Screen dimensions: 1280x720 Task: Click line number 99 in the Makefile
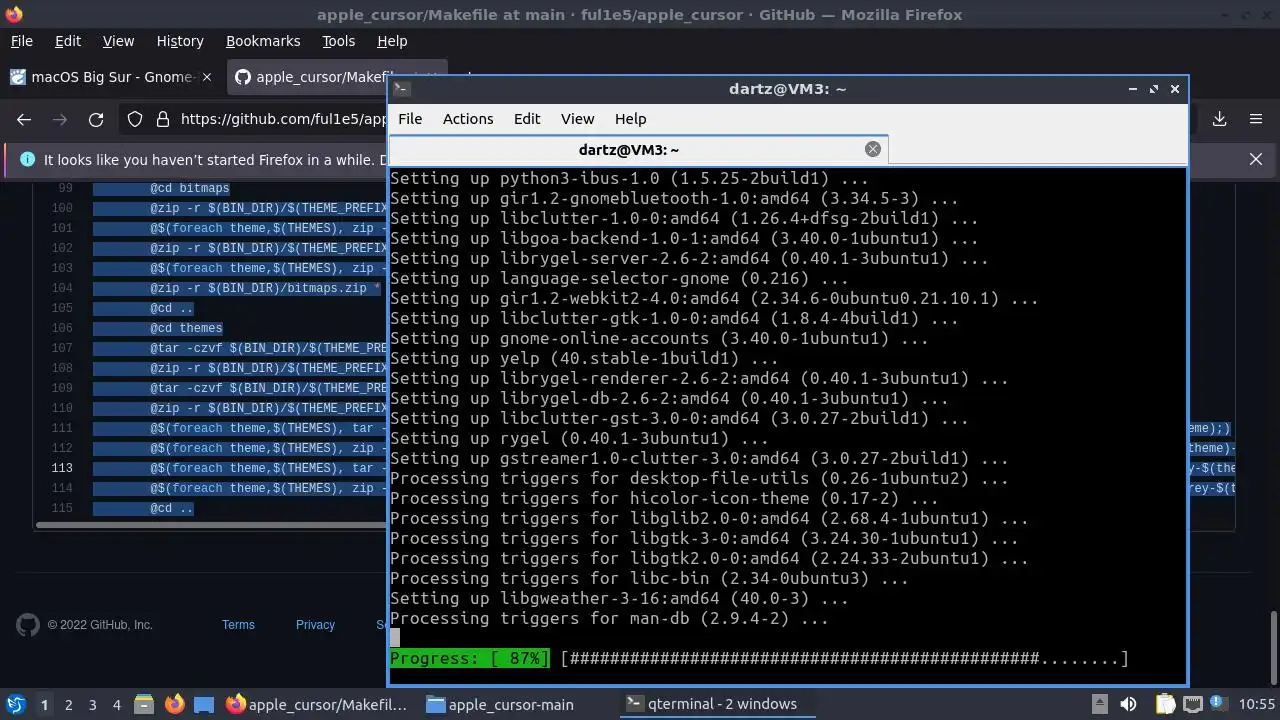66,188
